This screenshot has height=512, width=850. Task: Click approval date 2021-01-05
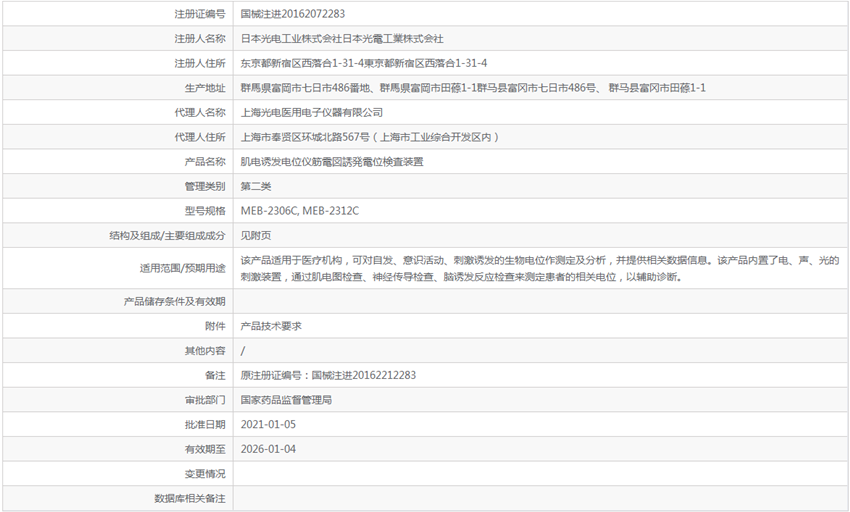click(x=268, y=425)
